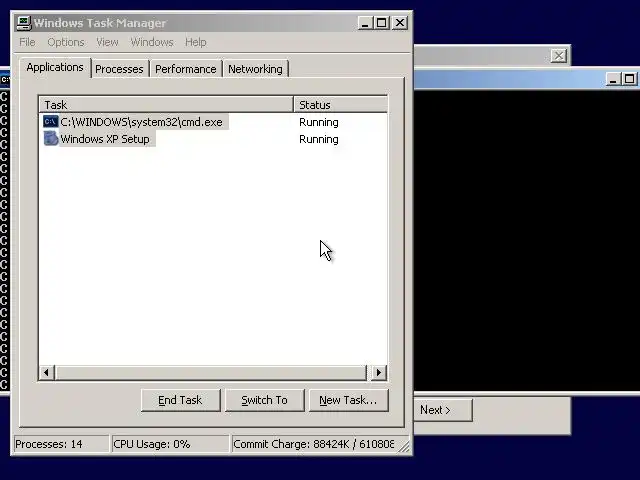Image resolution: width=640 pixels, height=480 pixels.
Task: Click Next in the setup window
Action: [x=443, y=410]
